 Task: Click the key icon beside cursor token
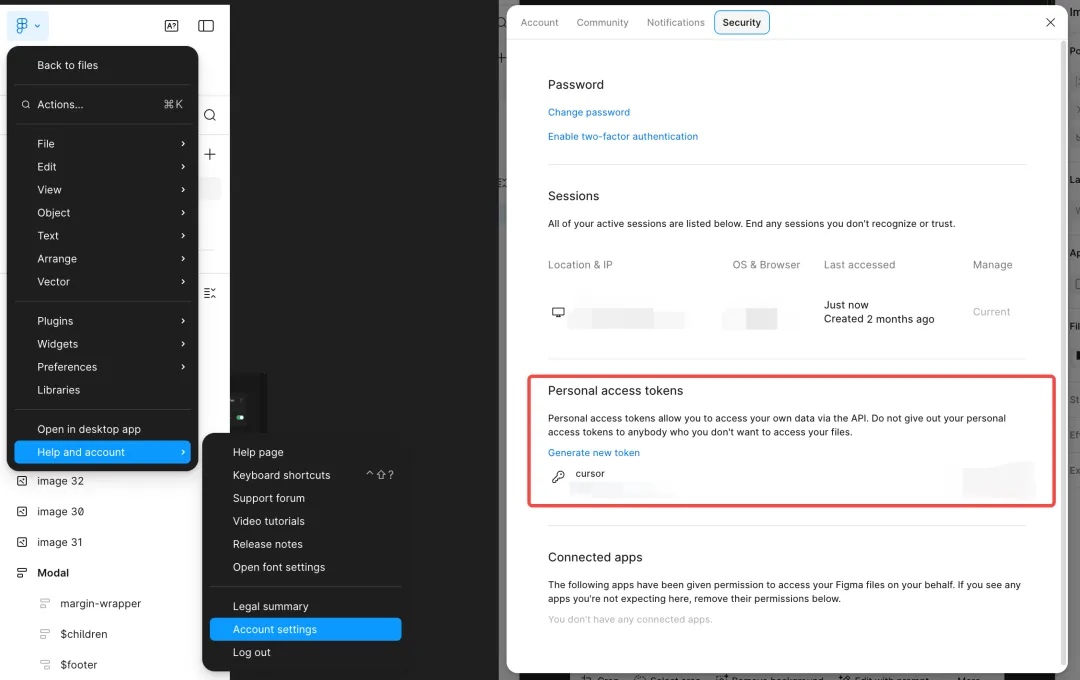click(558, 477)
